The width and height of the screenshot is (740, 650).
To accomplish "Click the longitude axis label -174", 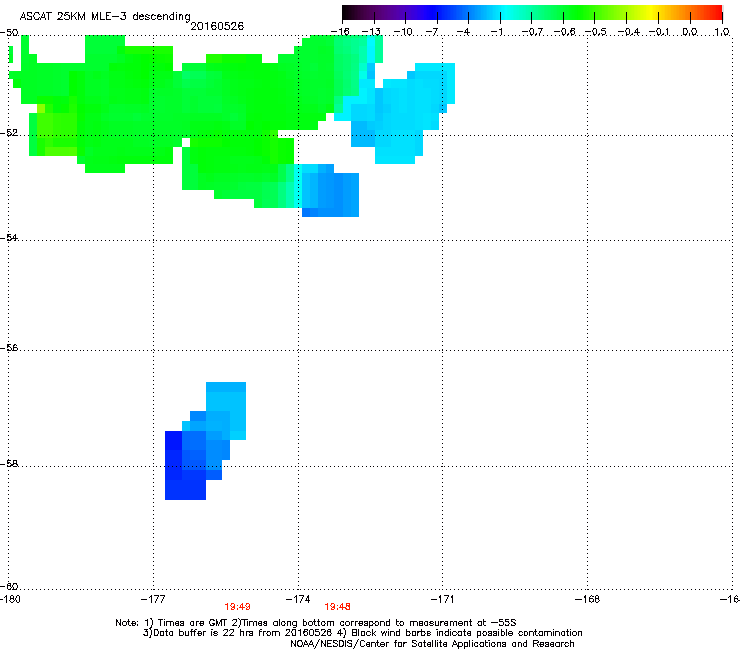I will (x=298, y=599).
